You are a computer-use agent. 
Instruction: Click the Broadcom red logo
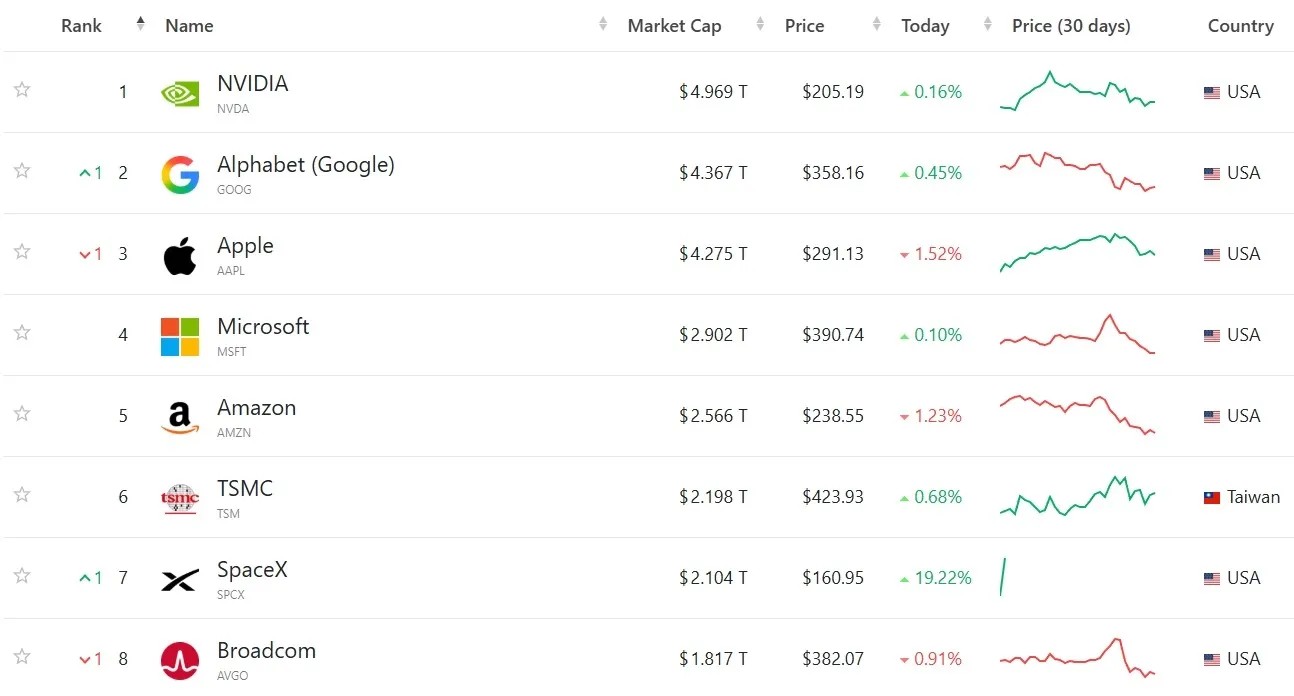tap(180, 660)
